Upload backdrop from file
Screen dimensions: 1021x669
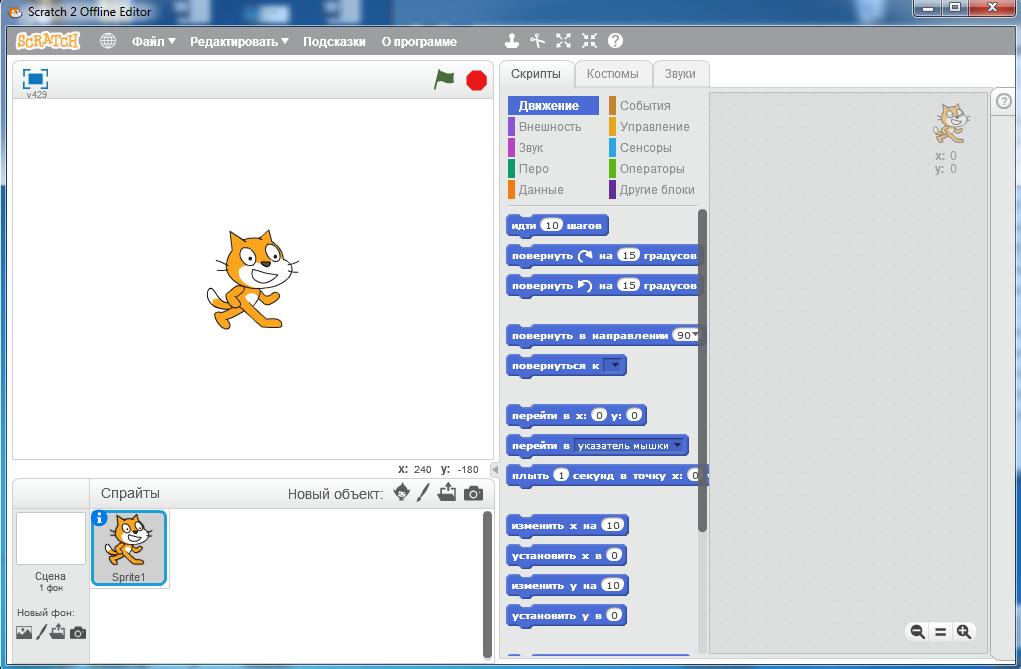[58, 632]
